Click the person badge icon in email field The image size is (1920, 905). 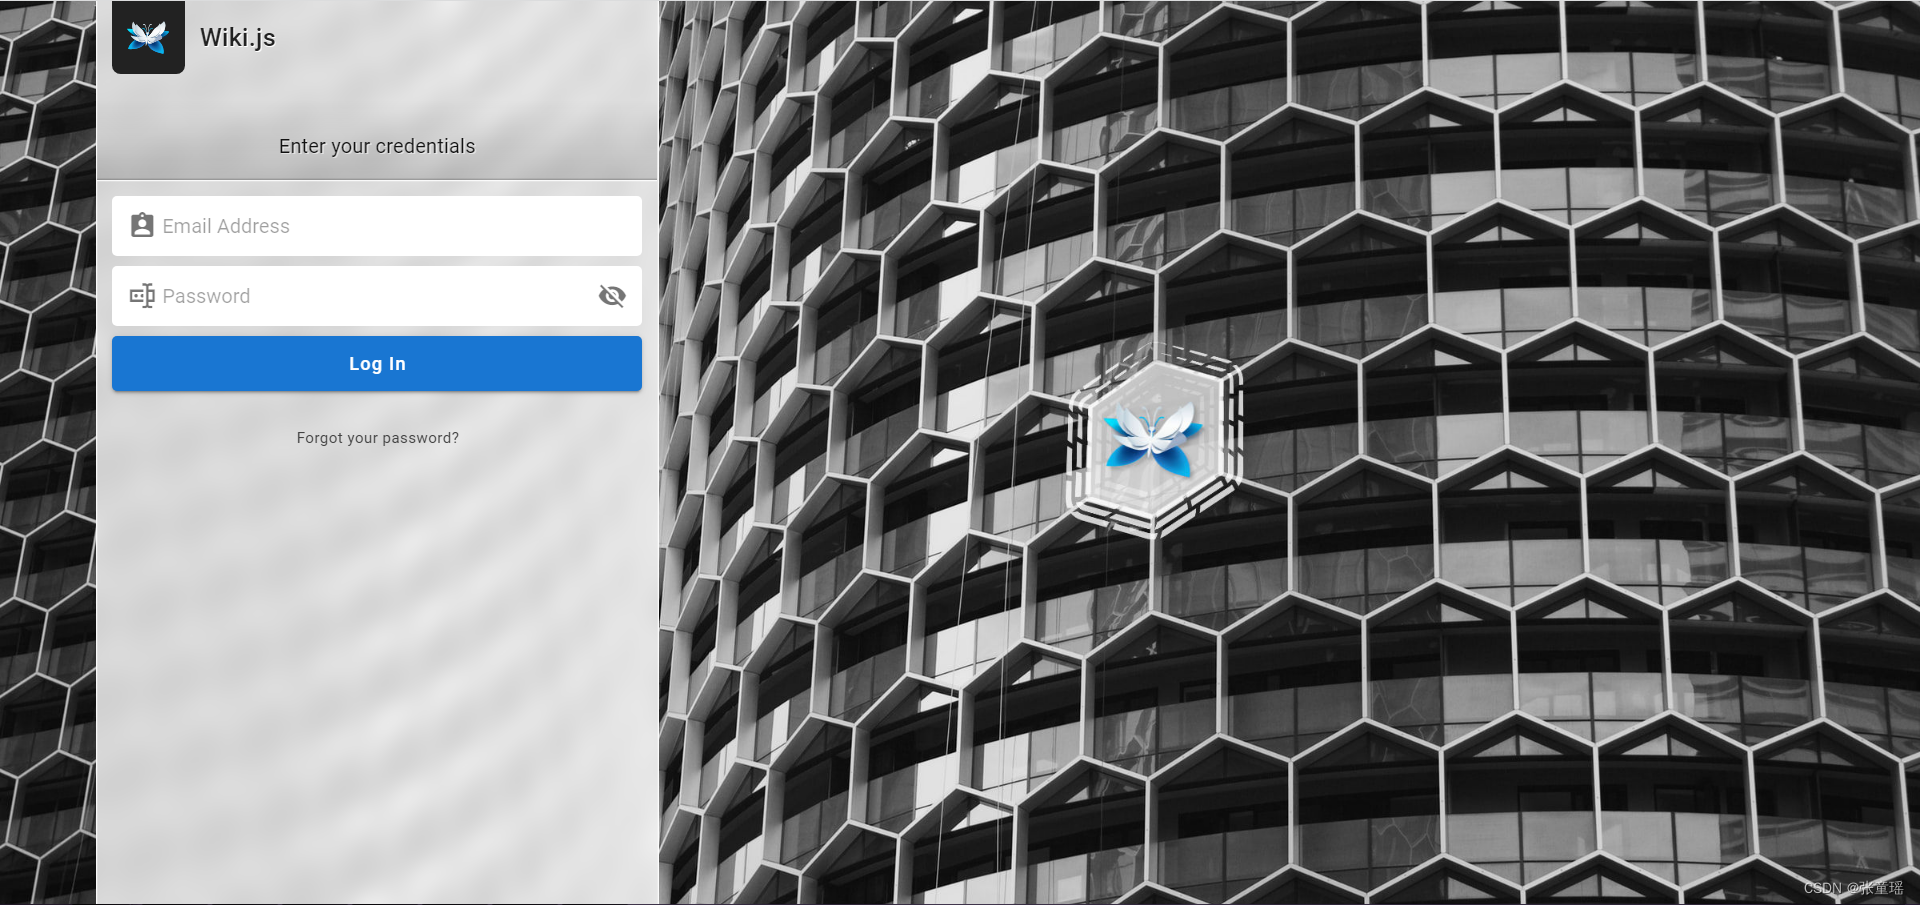[142, 225]
